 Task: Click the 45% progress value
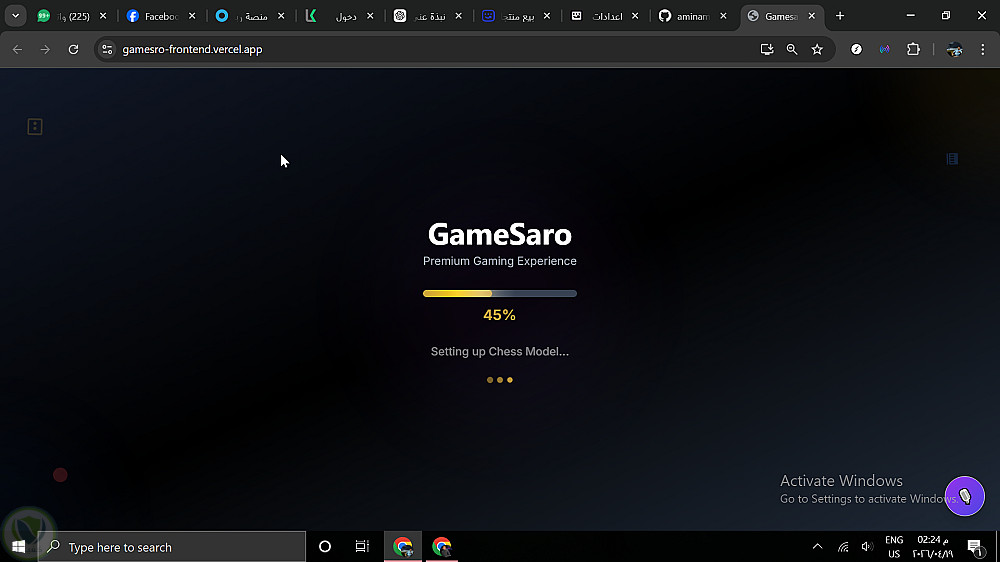tap(499, 314)
